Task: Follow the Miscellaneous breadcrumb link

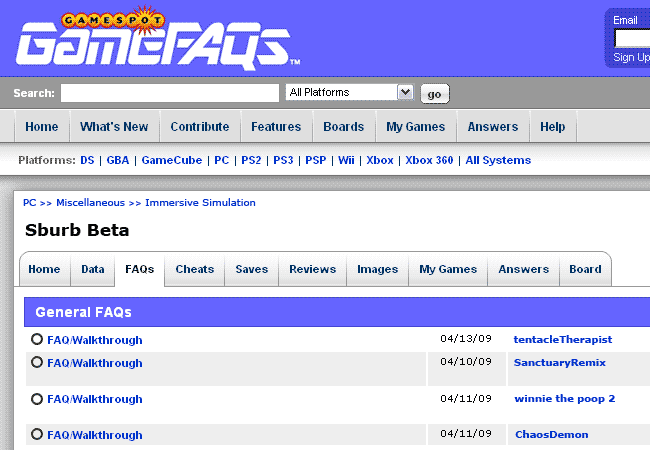Action: (x=91, y=202)
